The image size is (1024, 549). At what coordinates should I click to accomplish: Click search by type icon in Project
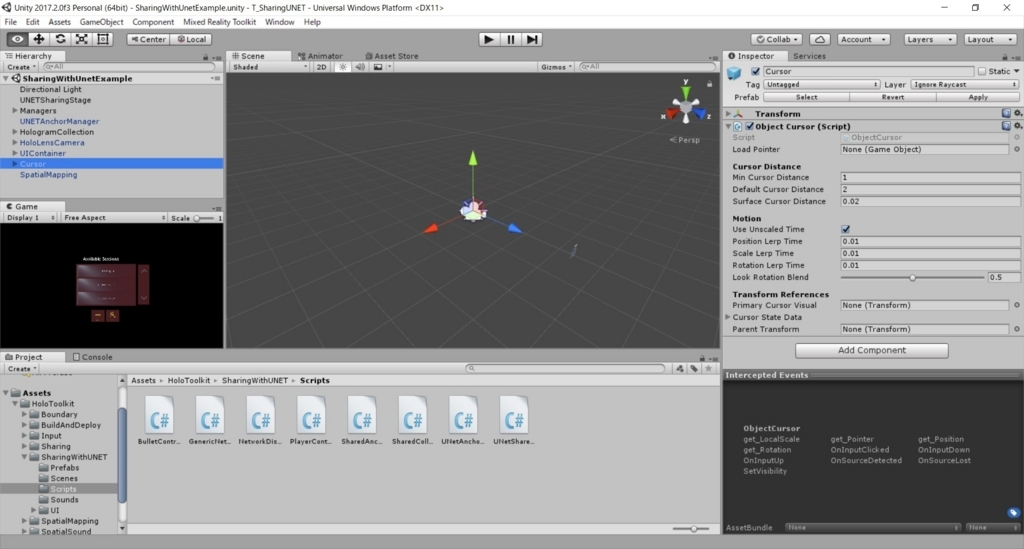[680, 368]
